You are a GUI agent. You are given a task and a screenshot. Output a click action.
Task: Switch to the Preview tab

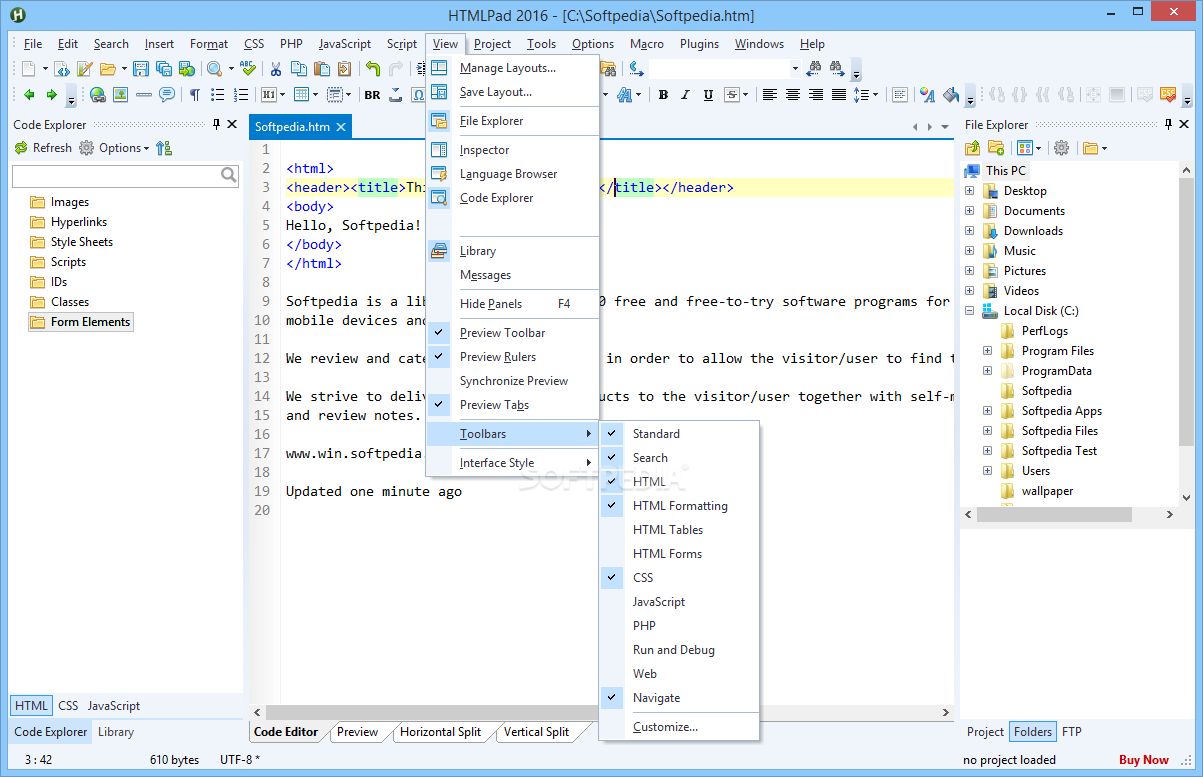[357, 732]
